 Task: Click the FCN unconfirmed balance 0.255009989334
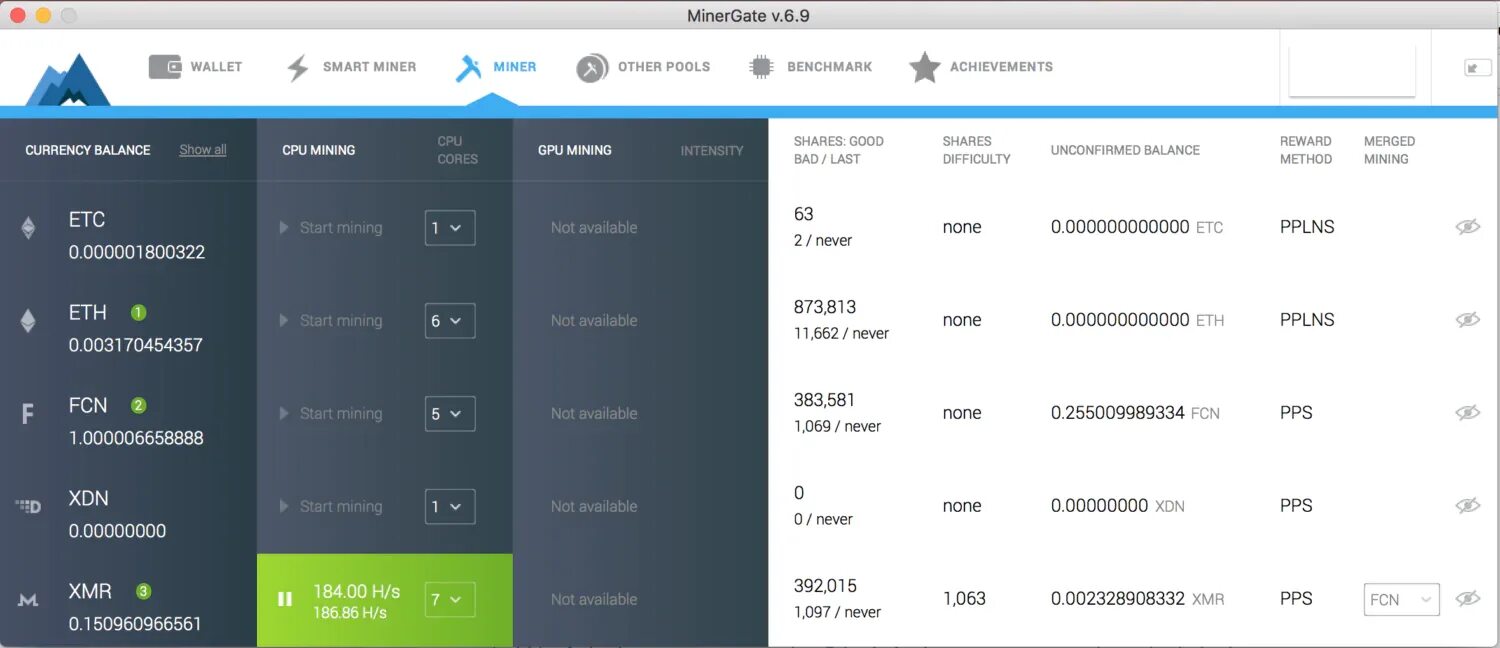point(1118,413)
